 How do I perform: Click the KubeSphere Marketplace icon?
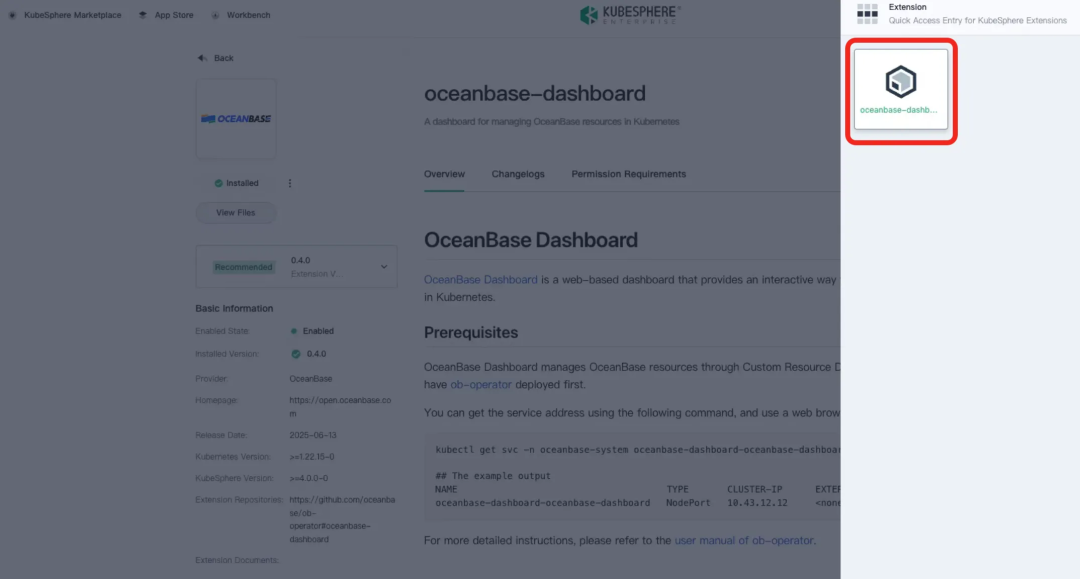coord(12,15)
